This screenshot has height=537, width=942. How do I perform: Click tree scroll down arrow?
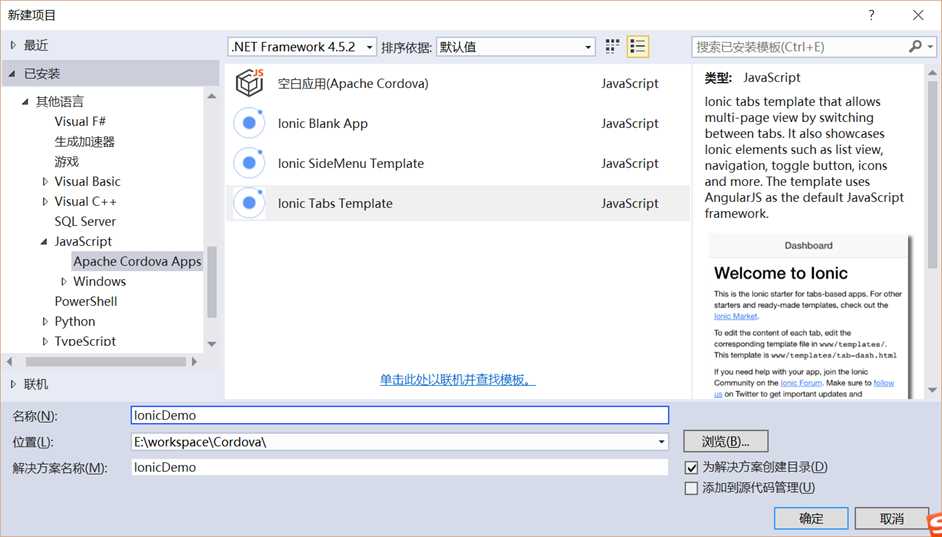point(211,344)
